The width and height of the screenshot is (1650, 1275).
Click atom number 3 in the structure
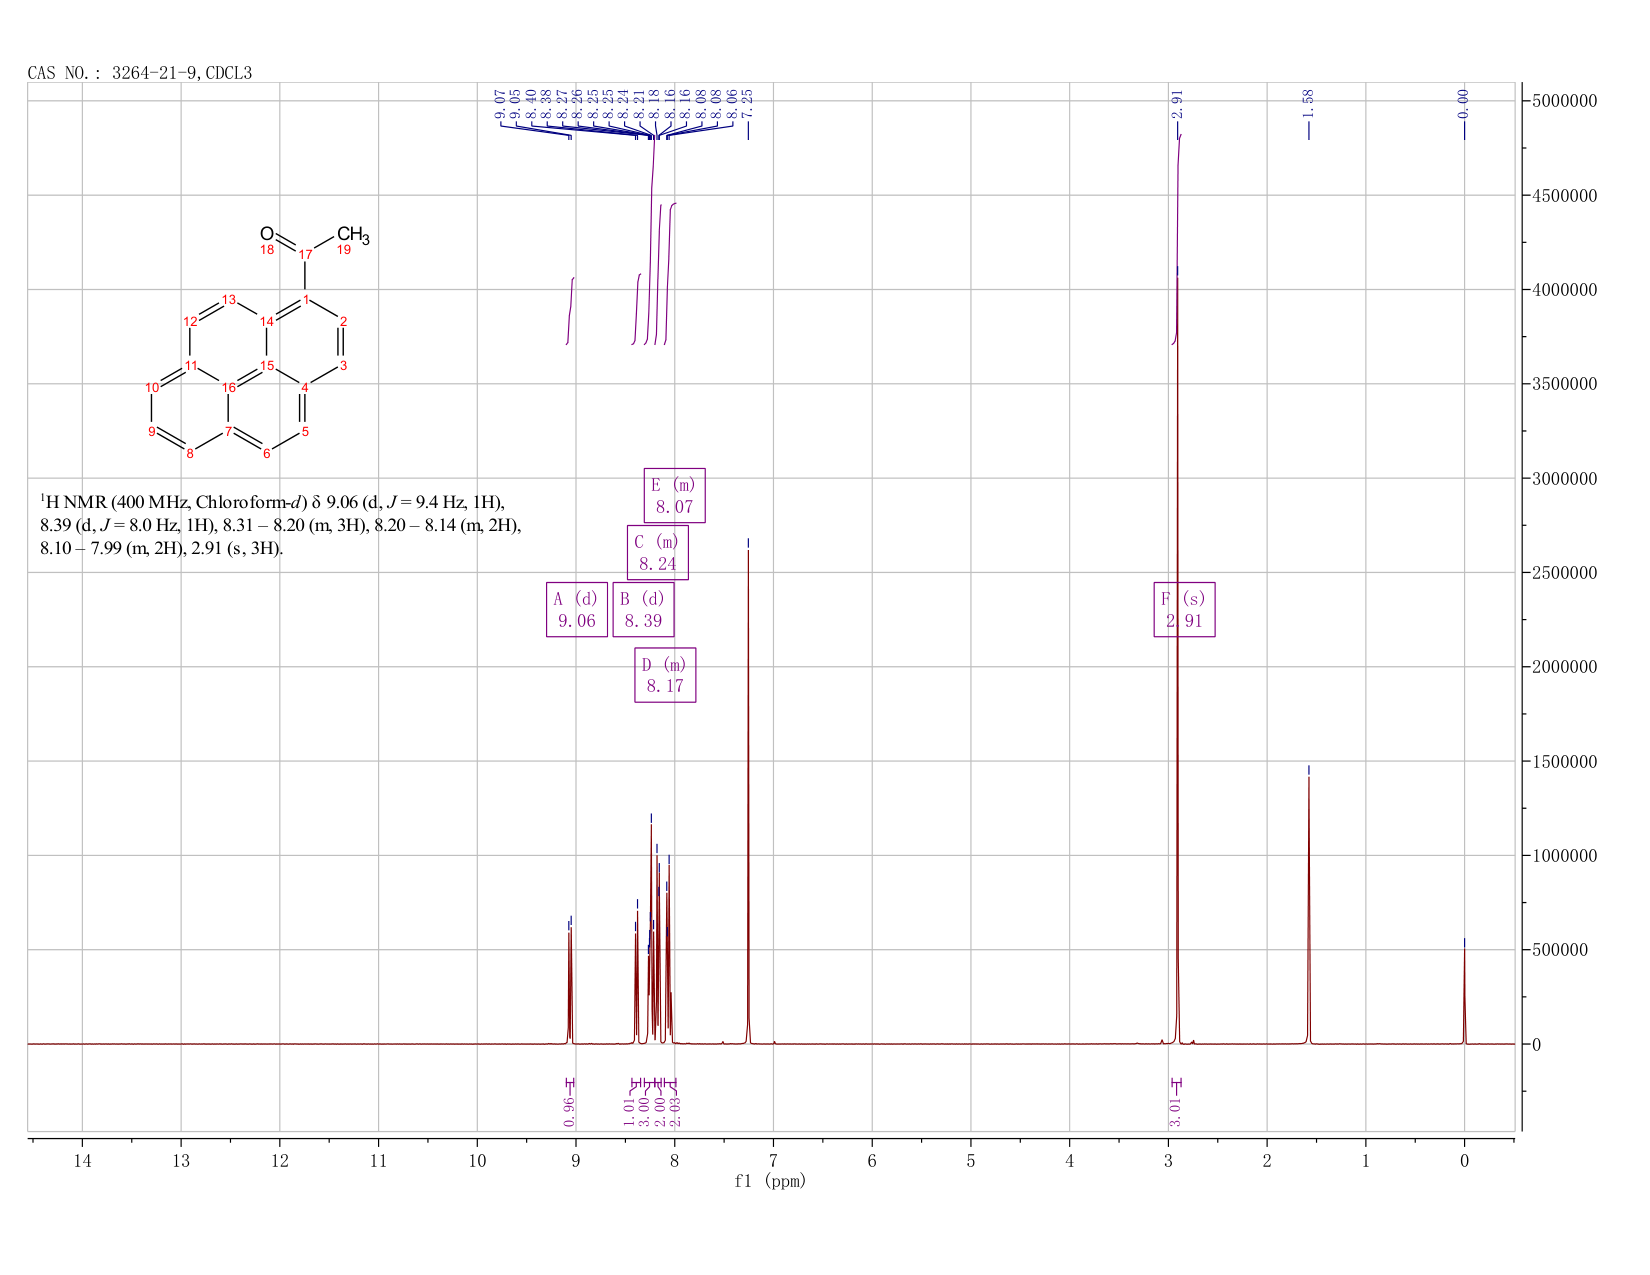(x=343, y=365)
